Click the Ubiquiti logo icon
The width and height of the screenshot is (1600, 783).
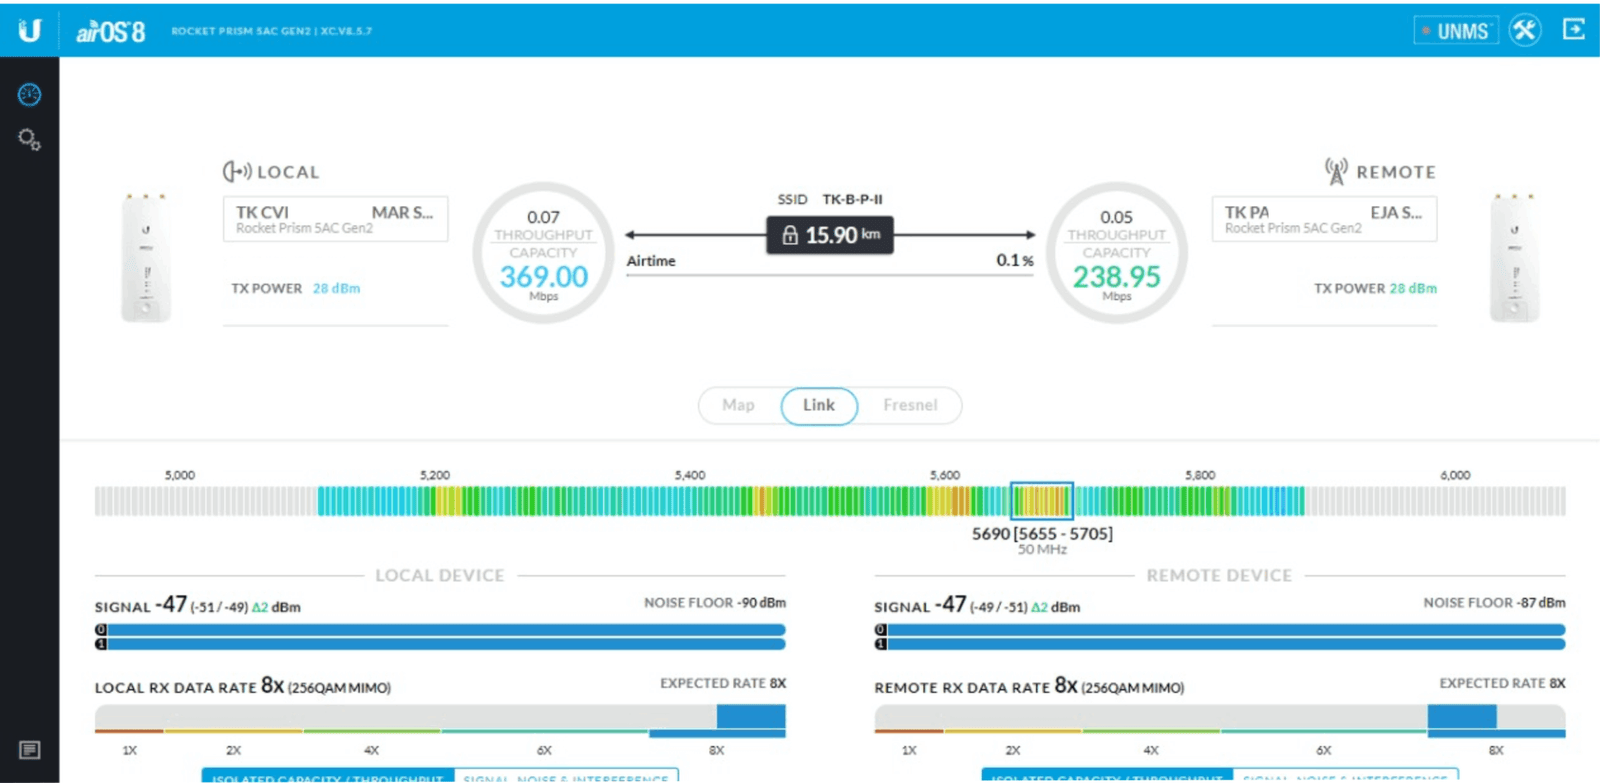click(x=30, y=30)
